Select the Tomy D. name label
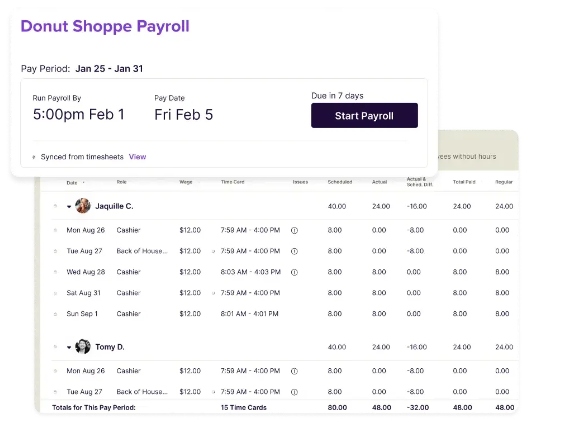This screenshot has width=568, height=426. (x=110, y=347)
